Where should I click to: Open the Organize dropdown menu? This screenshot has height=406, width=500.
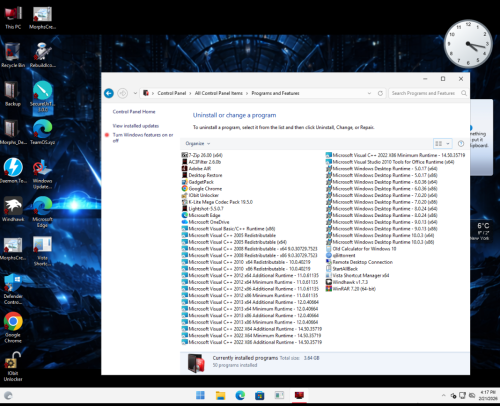coord(198,144)
